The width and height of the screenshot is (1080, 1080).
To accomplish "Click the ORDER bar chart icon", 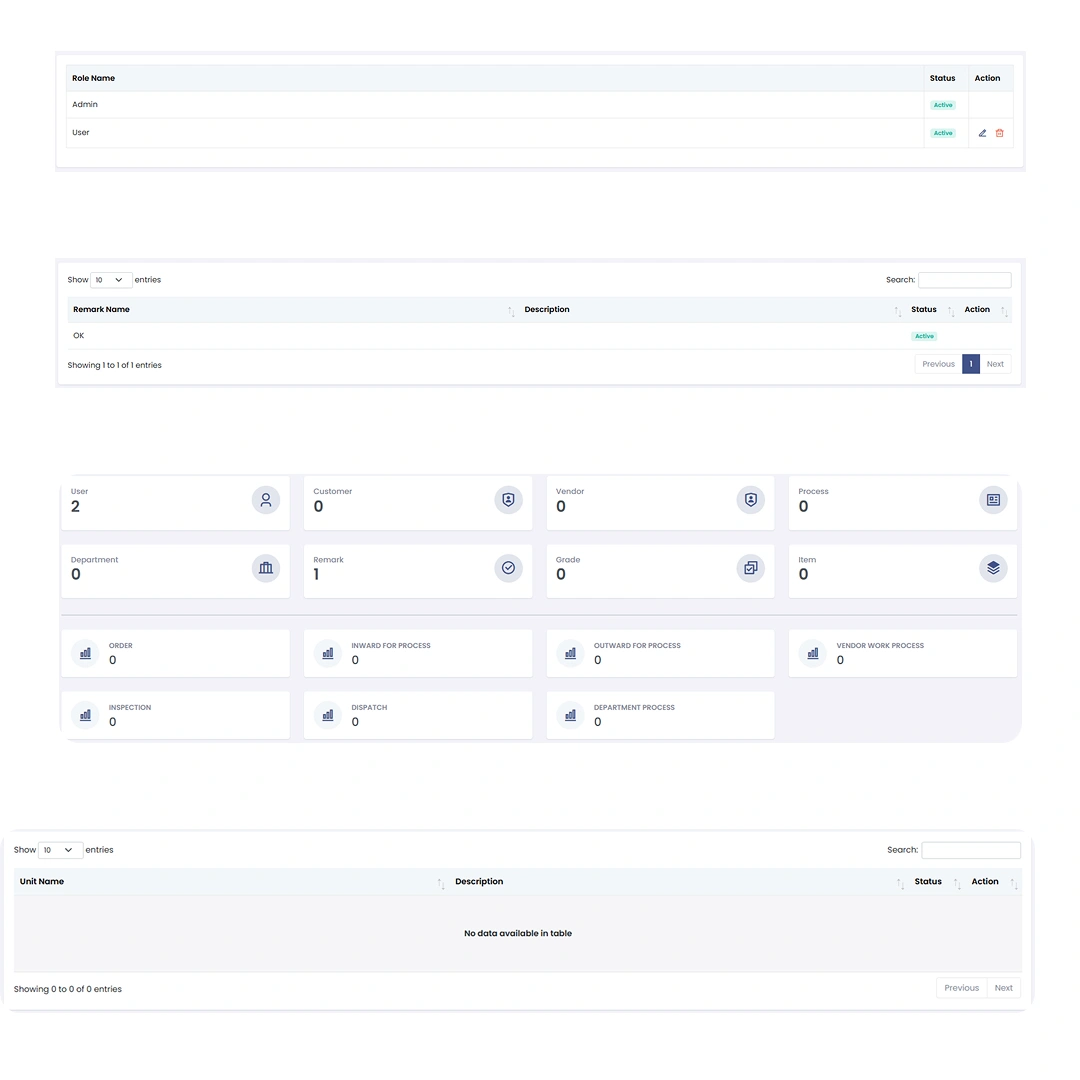I will point(85,653).
